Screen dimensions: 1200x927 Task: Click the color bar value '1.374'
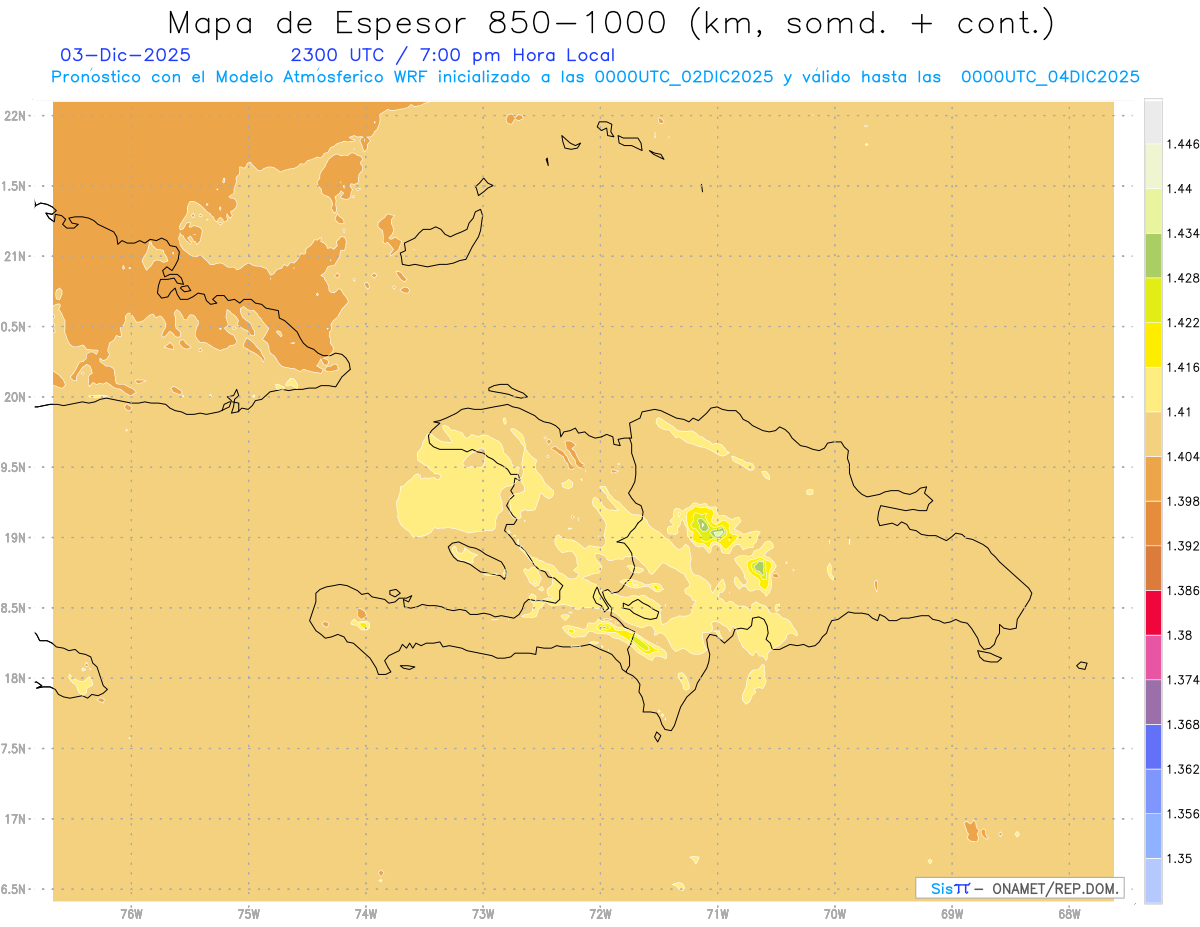point(1184,680)
